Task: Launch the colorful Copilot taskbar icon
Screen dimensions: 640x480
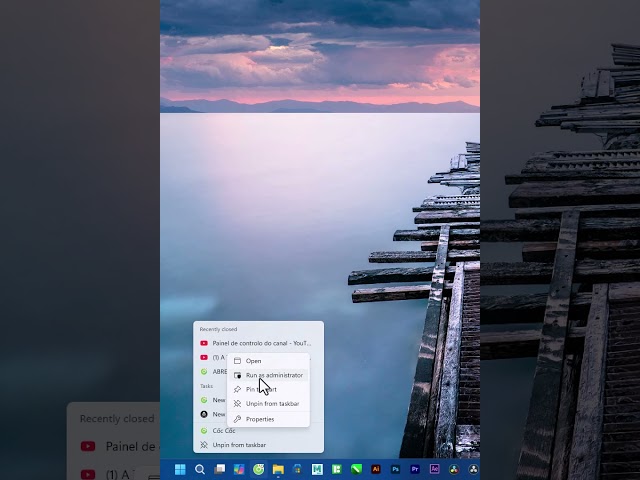Action: (239, 469)
